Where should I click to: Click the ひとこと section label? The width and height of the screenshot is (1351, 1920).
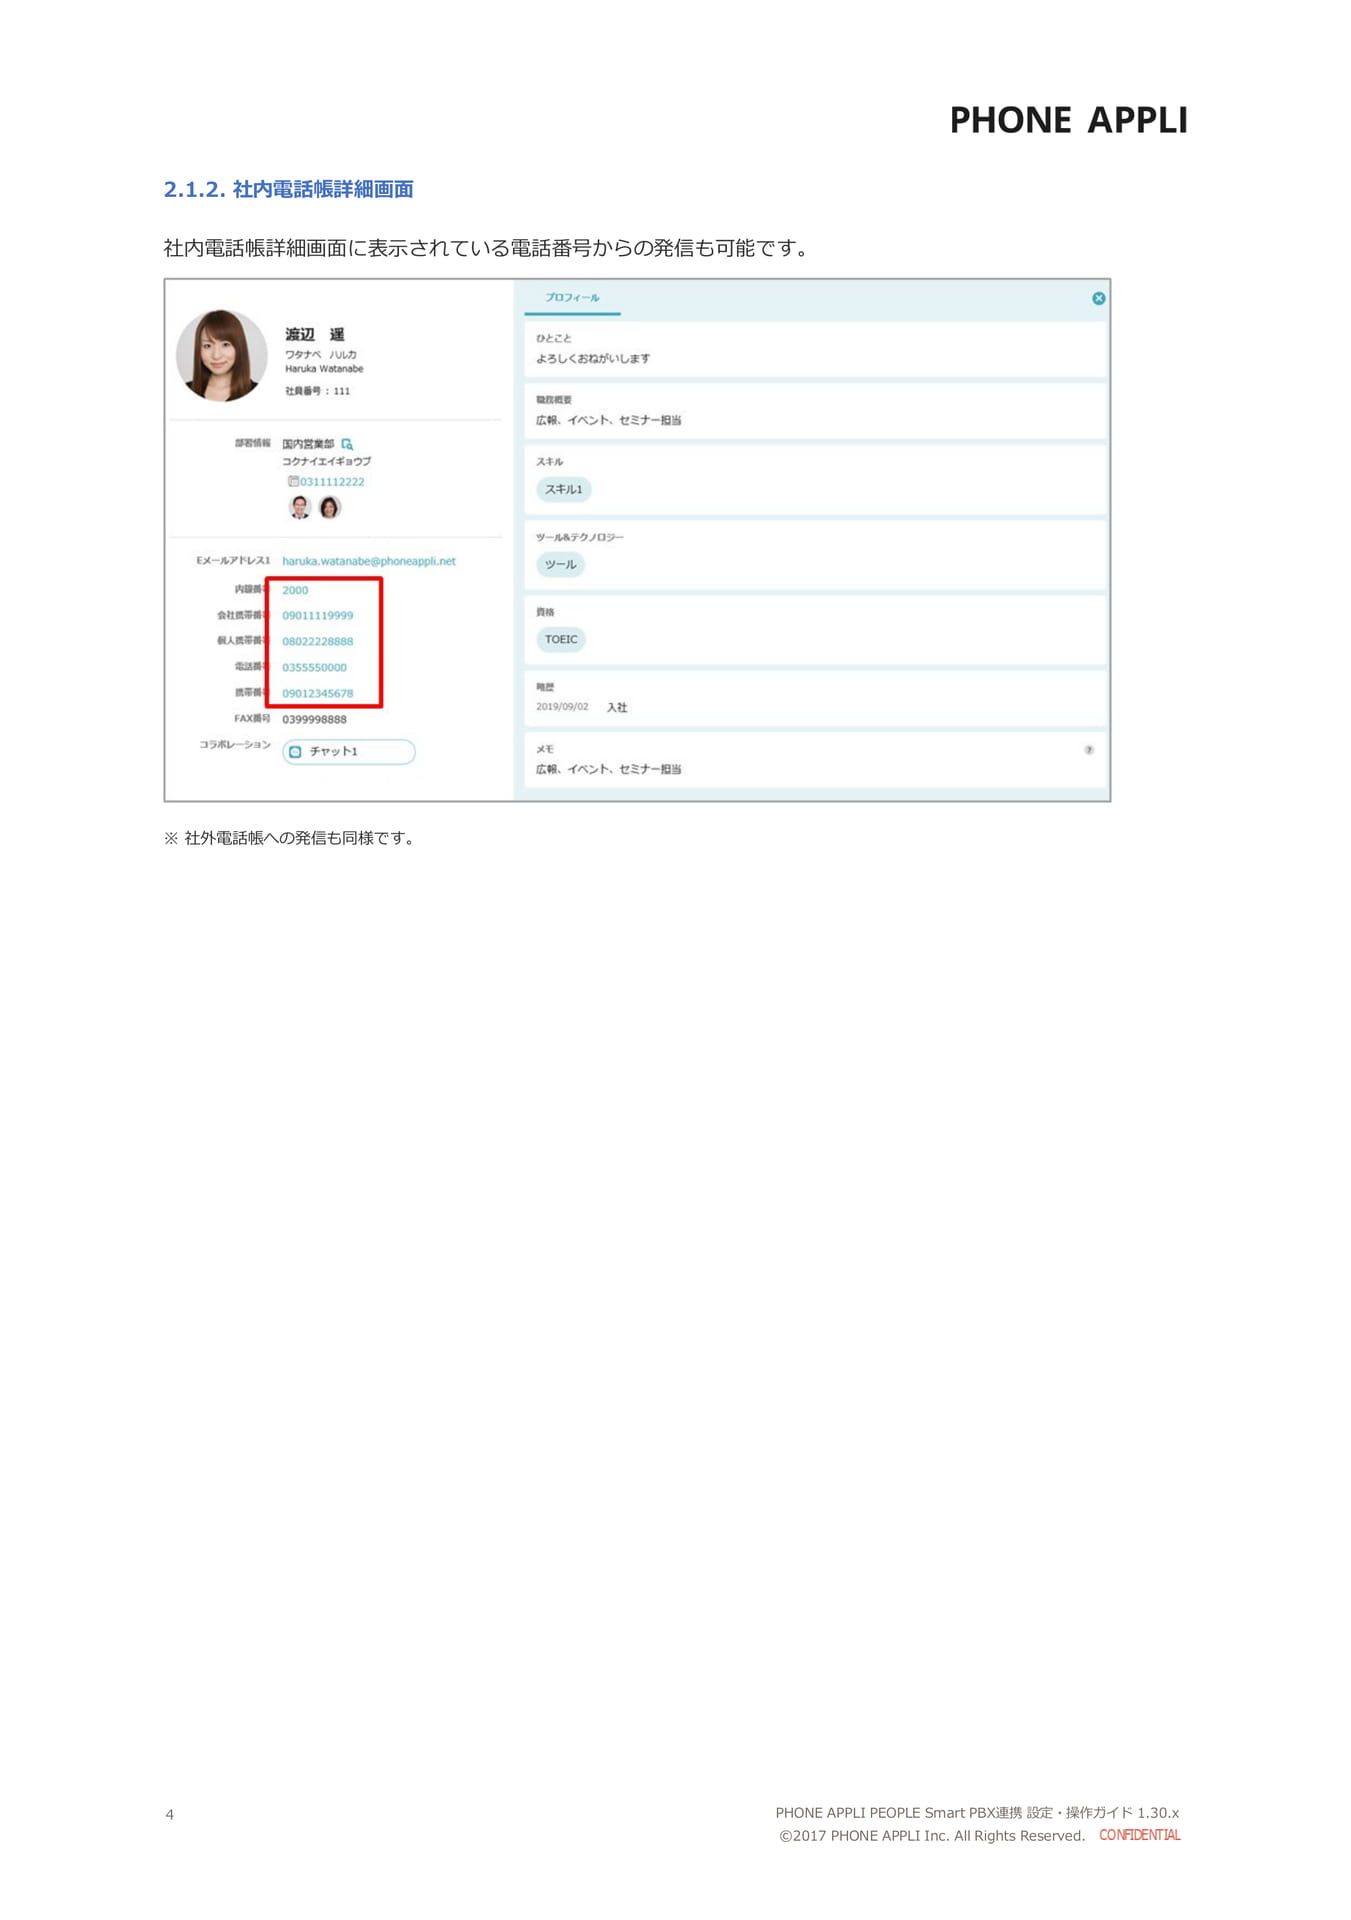click(x=553, y=338)
